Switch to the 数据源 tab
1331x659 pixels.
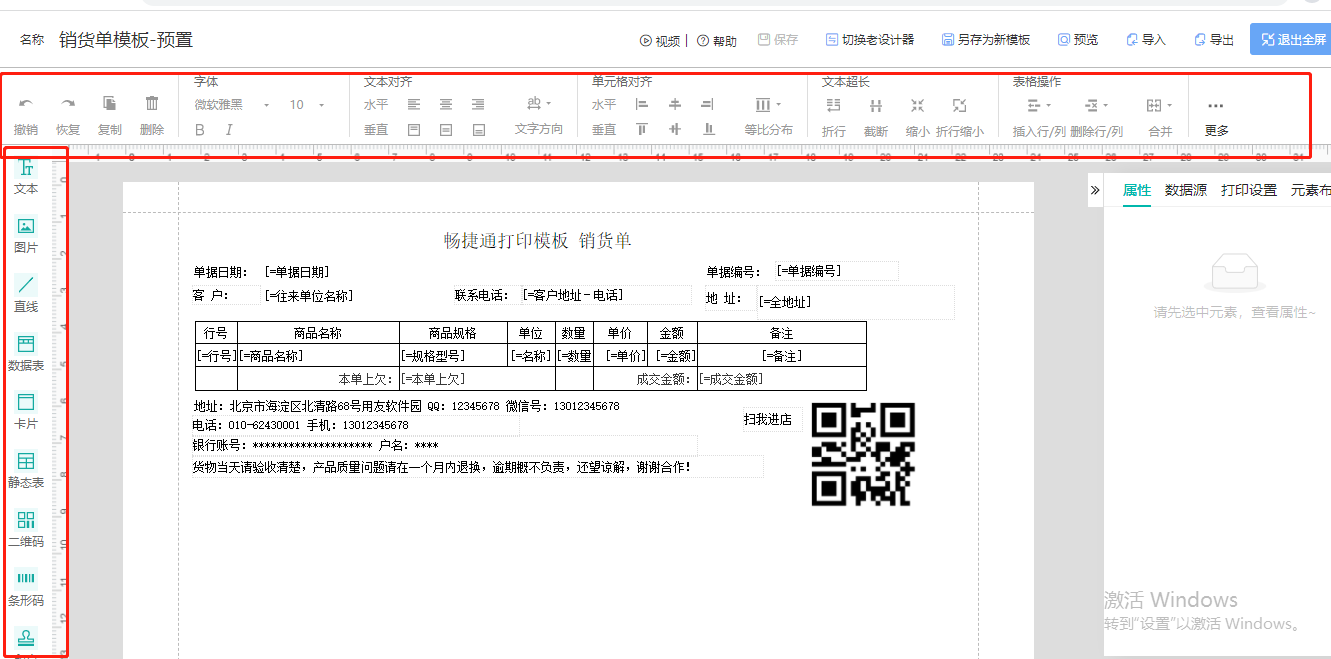pos(1185,189)
